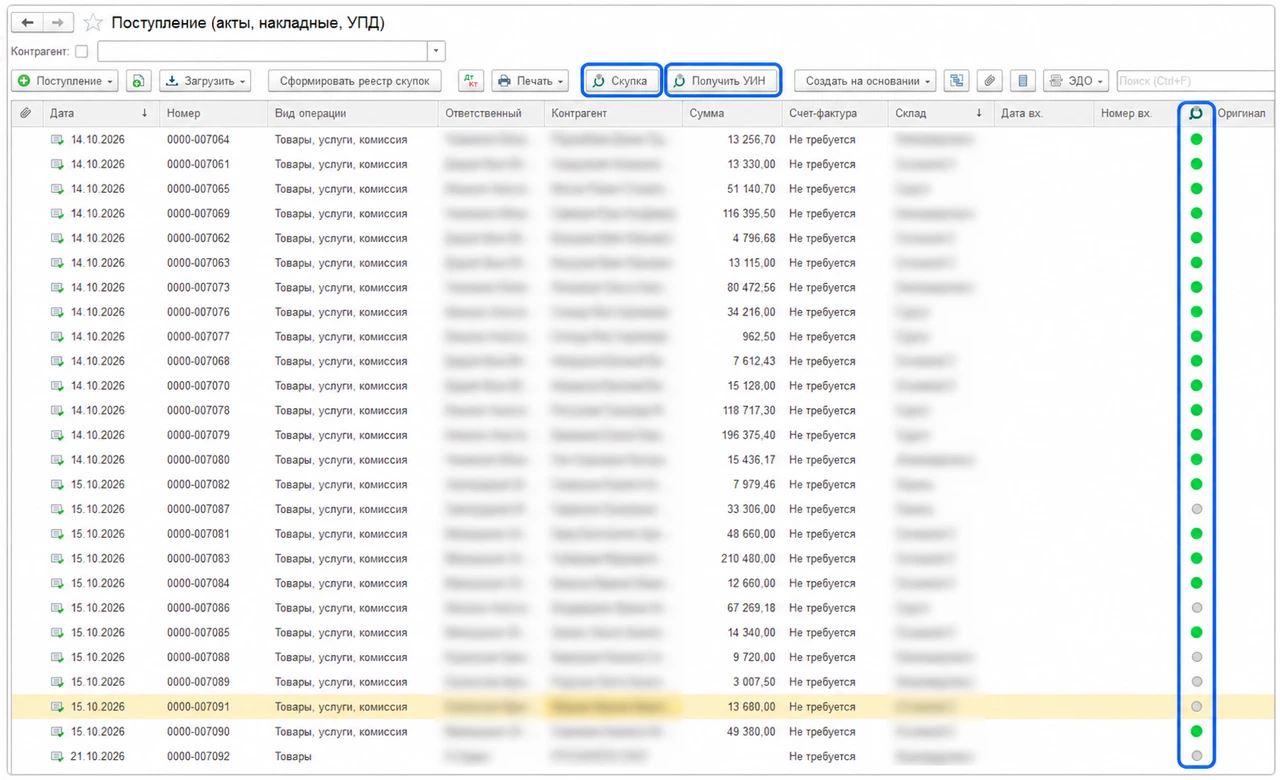Click the green status dot in row 0000-007061
Viewport: 1280px width, 780px height.
pyautogui.click(x=1196, y=164)
